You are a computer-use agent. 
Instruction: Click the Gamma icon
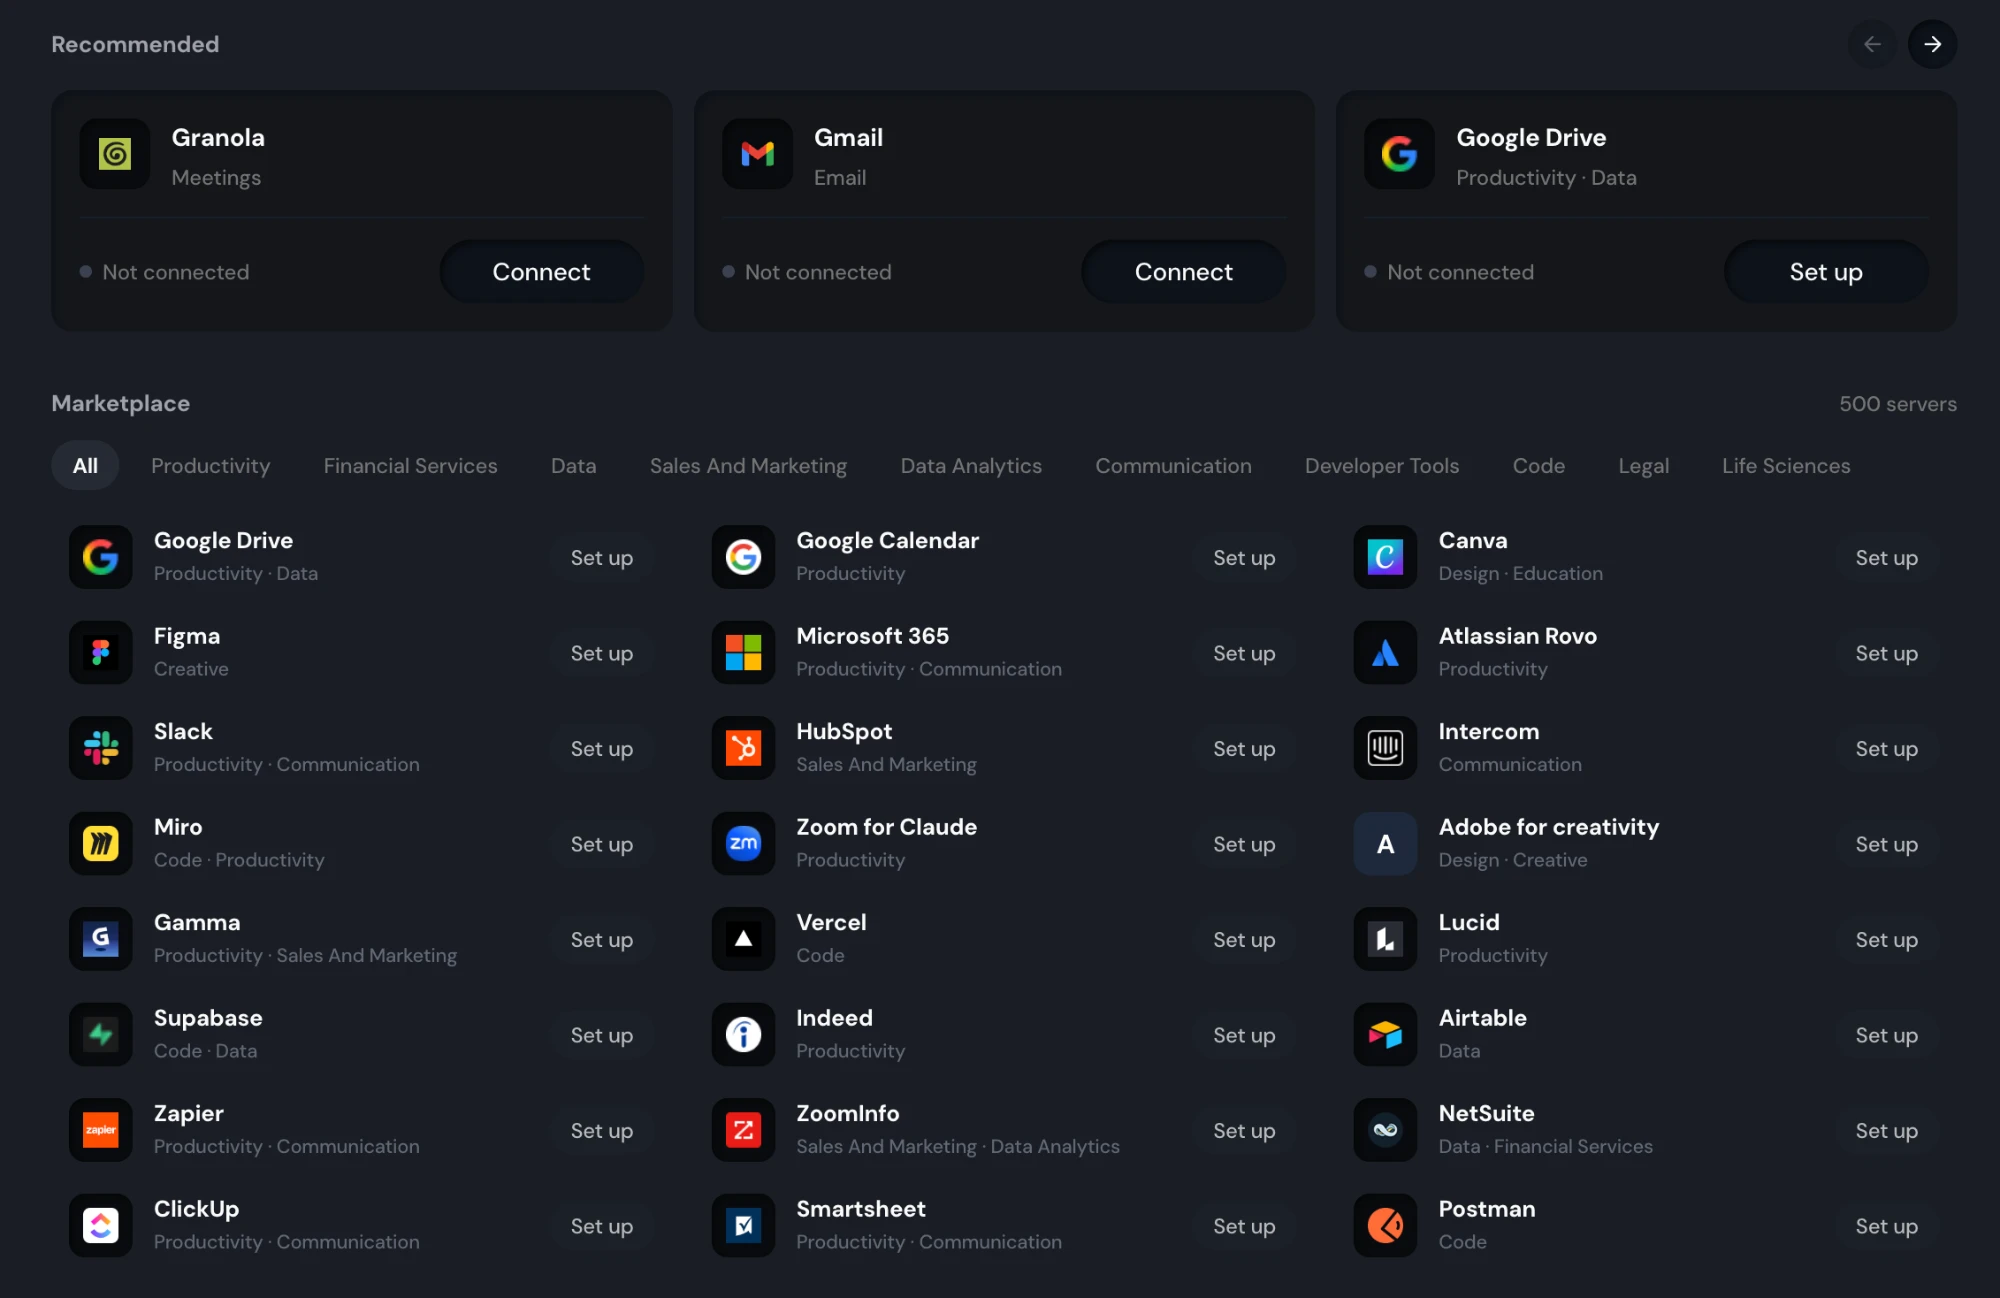click(x=101, y=939)
